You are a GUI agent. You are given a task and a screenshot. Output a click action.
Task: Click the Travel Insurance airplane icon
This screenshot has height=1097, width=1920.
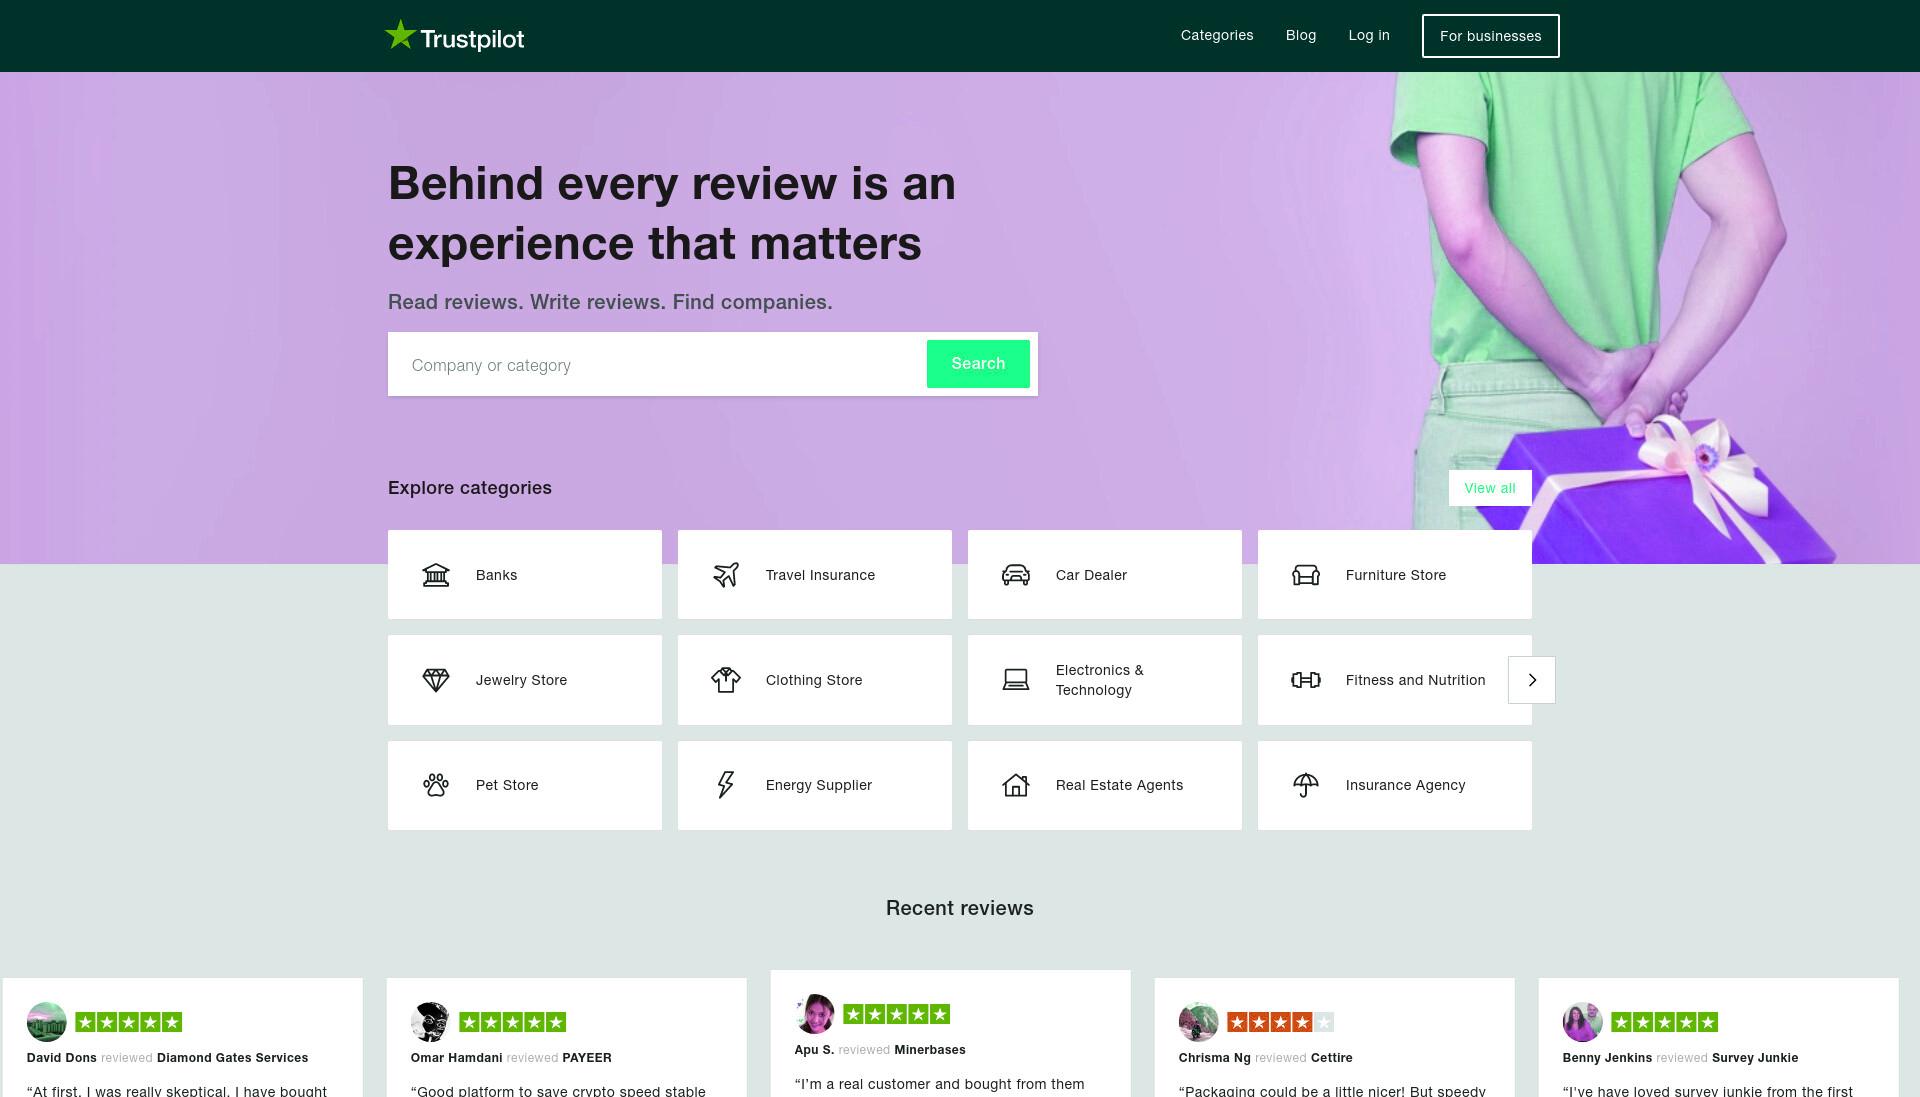point(726,575)
